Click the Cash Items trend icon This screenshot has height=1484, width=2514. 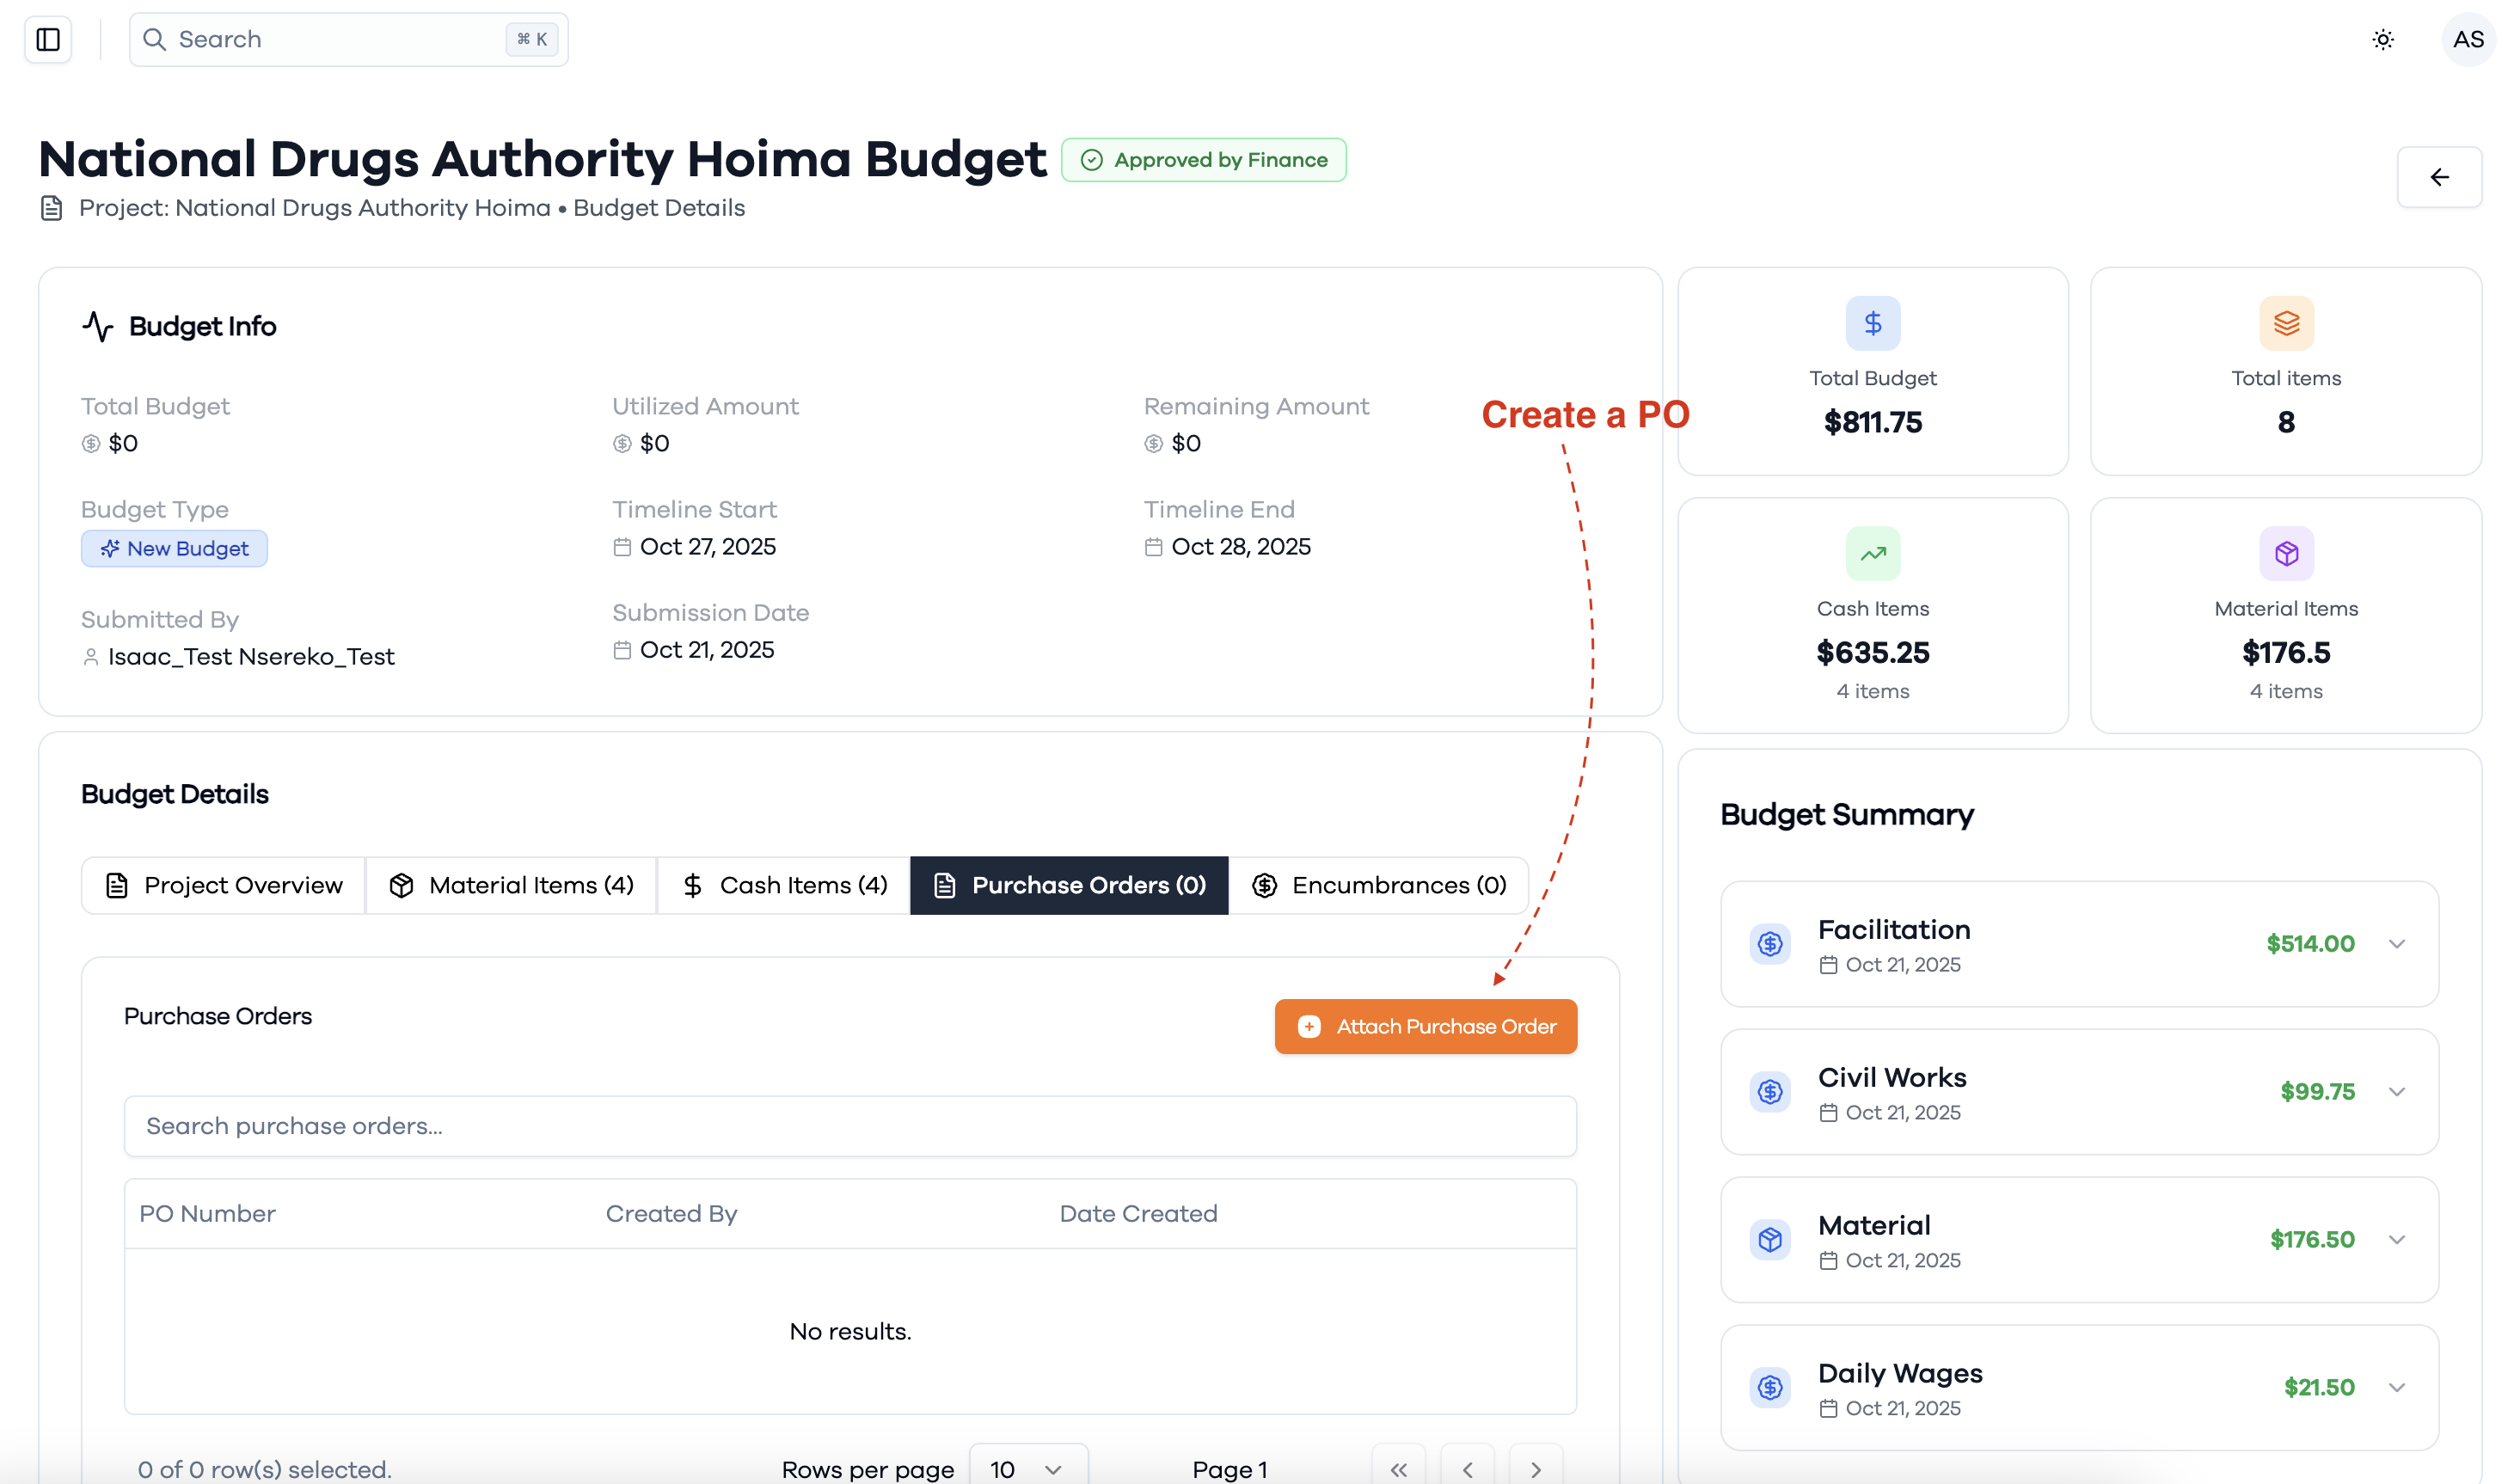[1872, 553]
